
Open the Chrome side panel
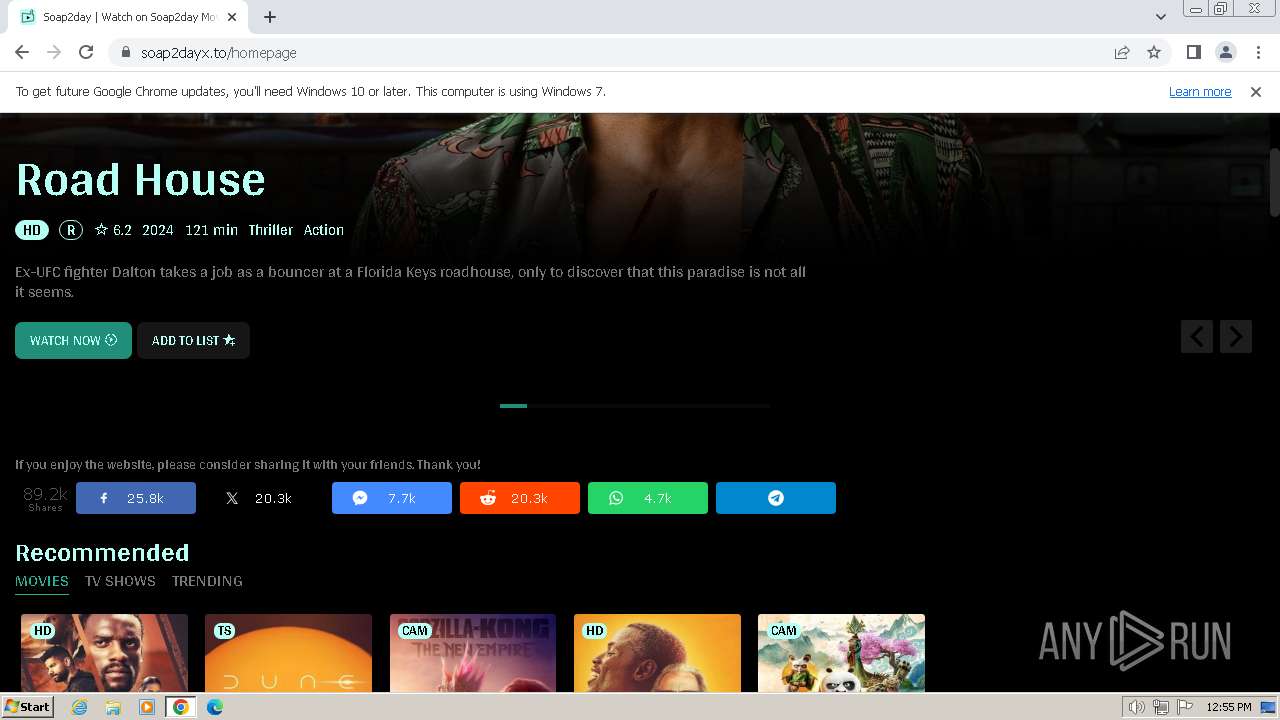click(x=1193, y=53)
